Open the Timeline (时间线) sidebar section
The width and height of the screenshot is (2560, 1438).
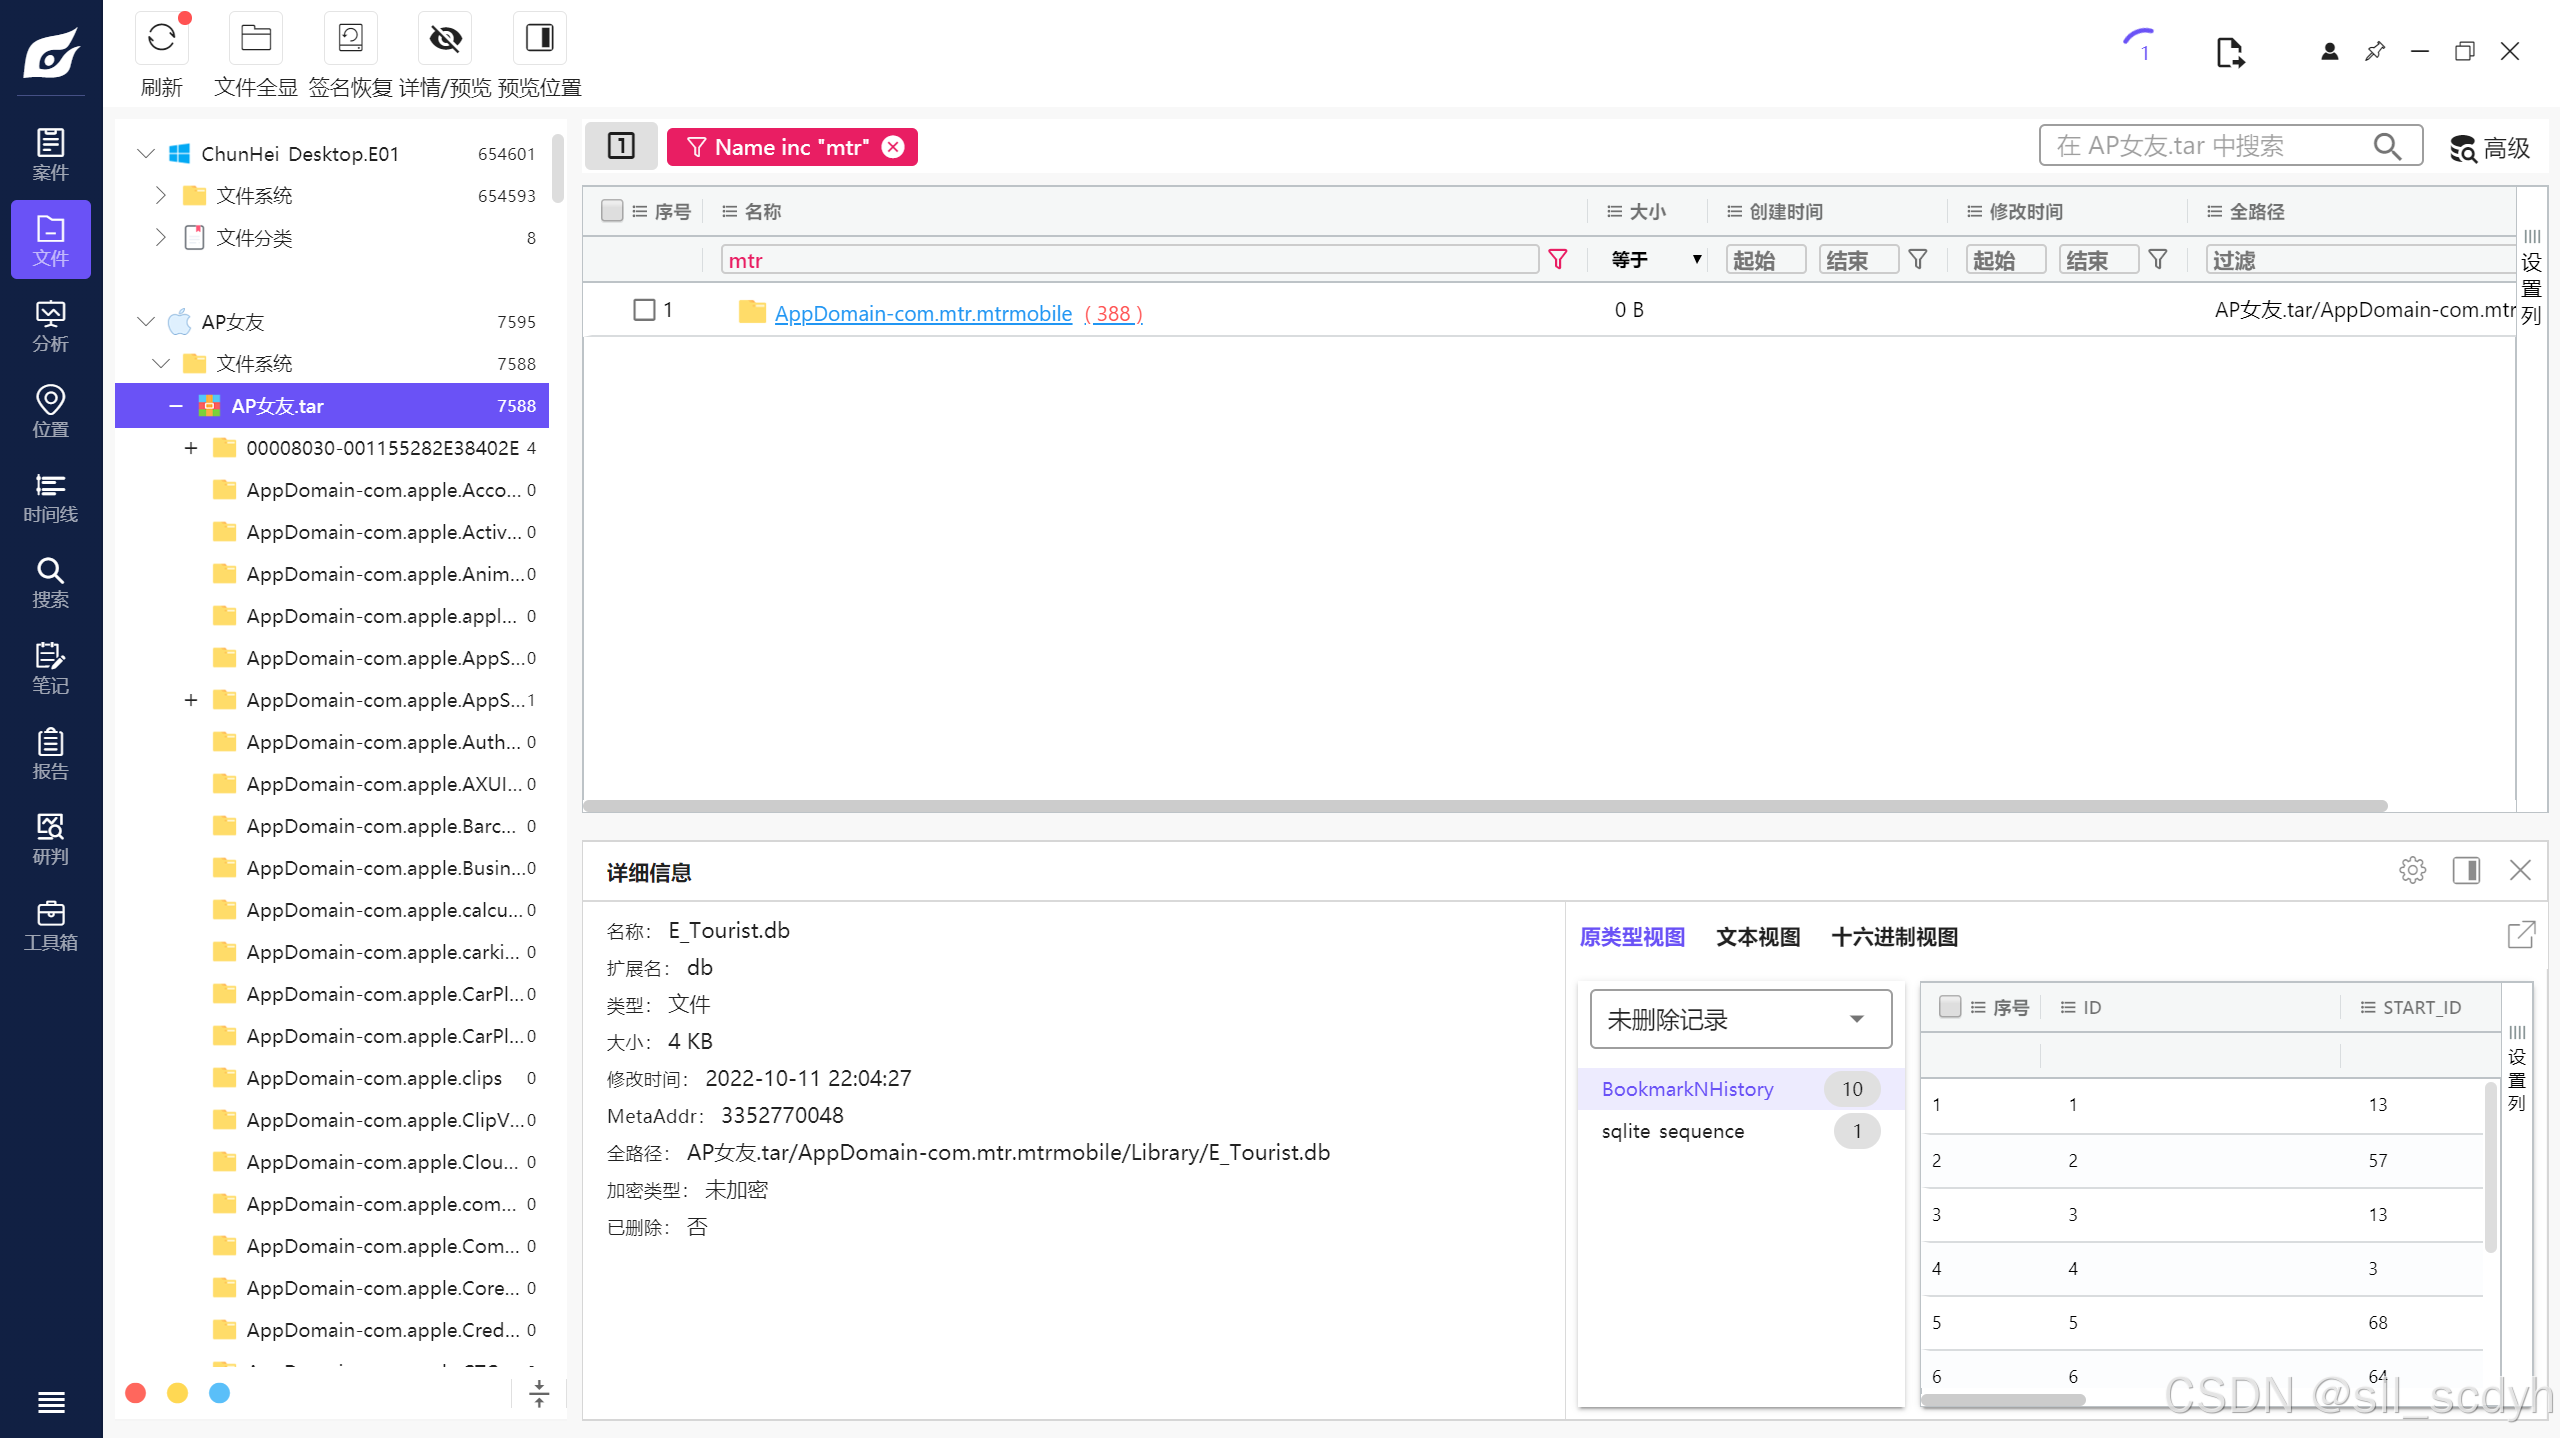[50, 497]
